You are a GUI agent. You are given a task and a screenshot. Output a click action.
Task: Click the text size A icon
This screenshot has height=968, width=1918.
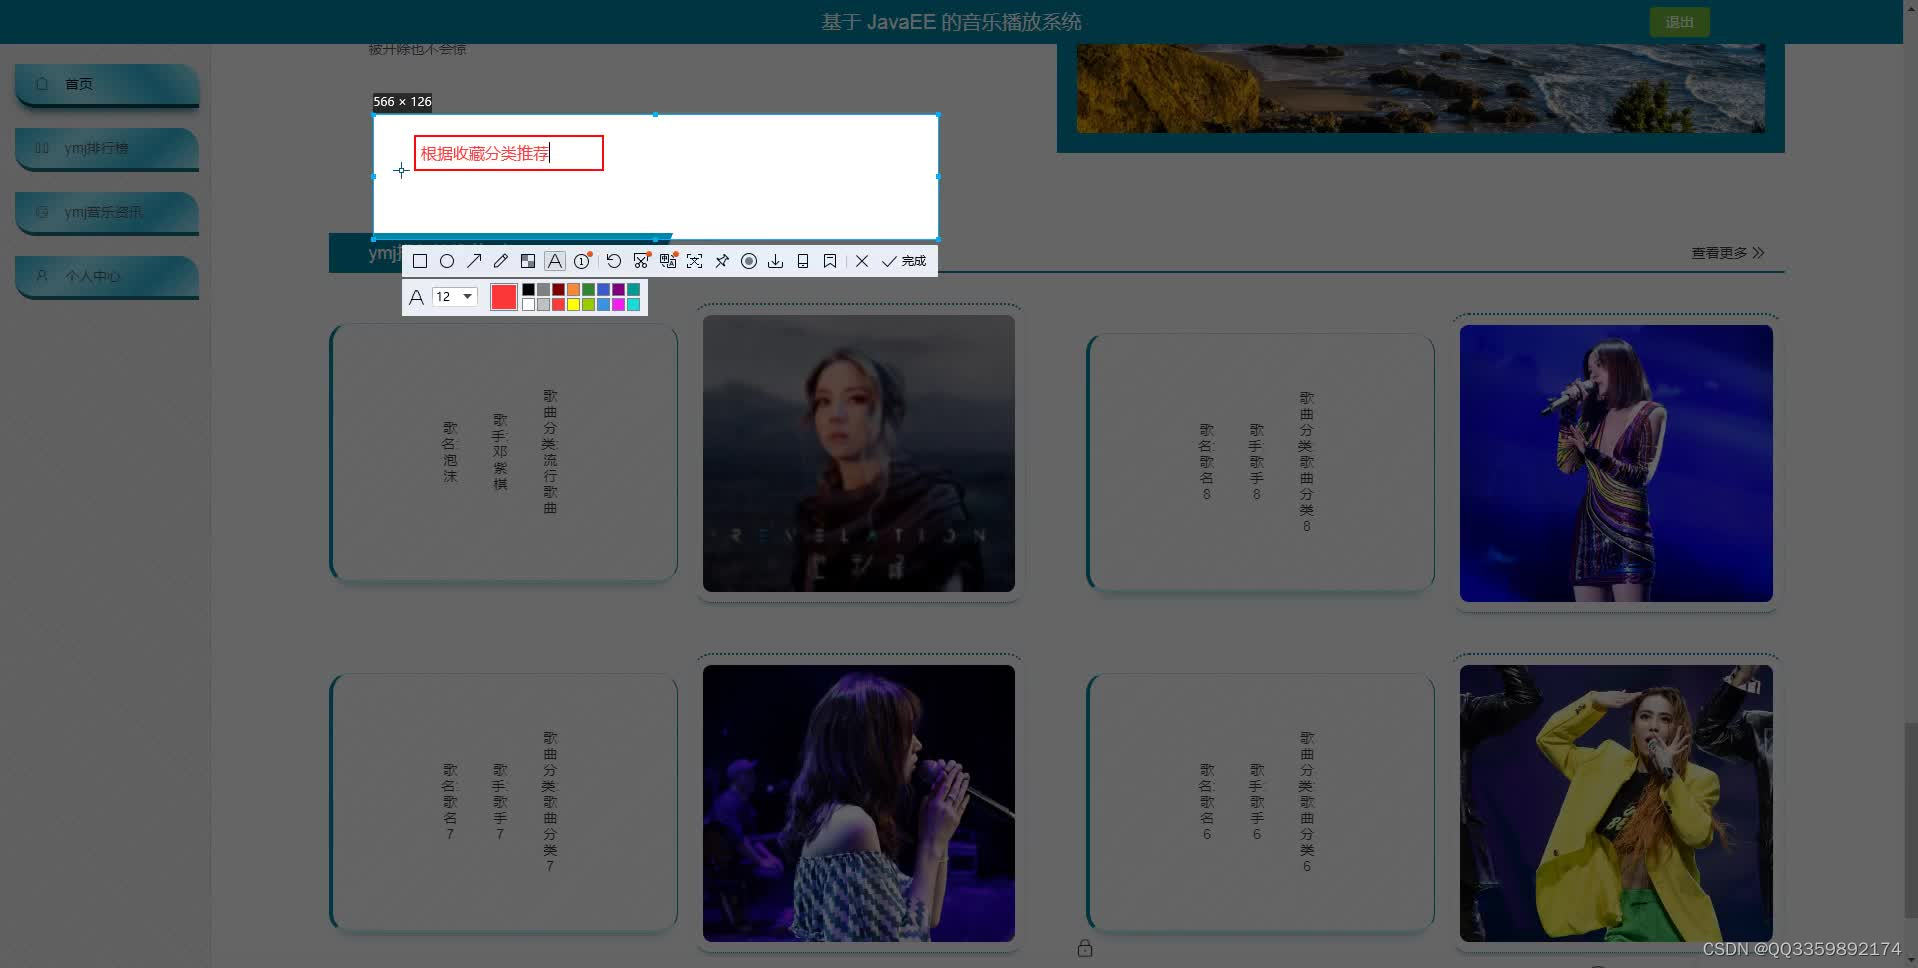(417, 297)
